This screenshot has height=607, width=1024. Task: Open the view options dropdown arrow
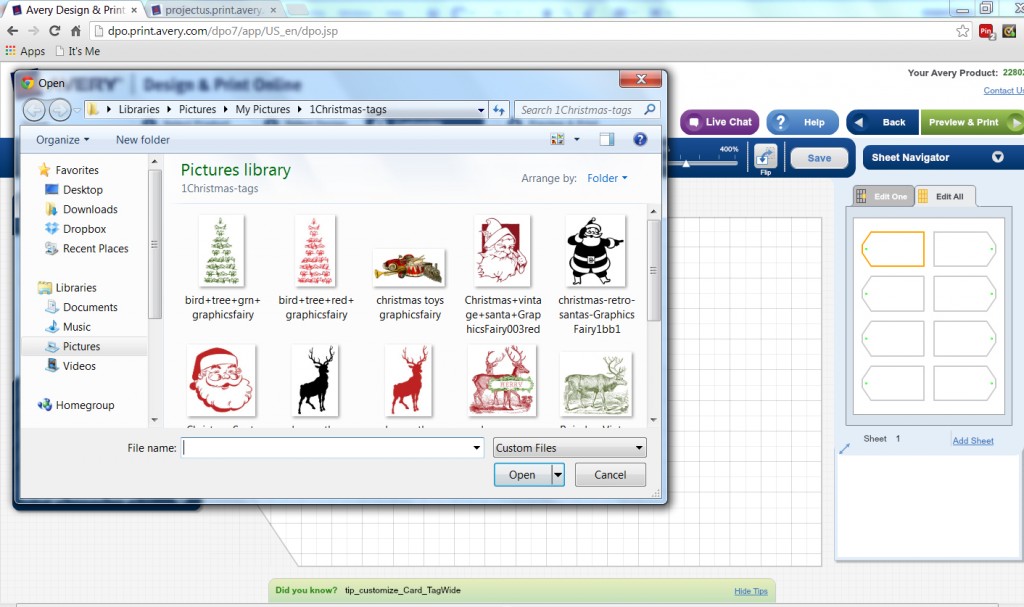tap(577, 139)
